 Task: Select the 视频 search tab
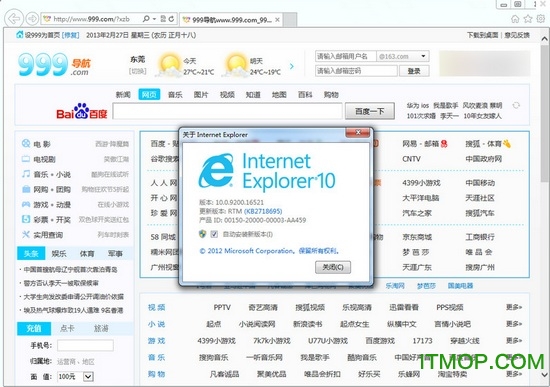[x=227, y=95]
